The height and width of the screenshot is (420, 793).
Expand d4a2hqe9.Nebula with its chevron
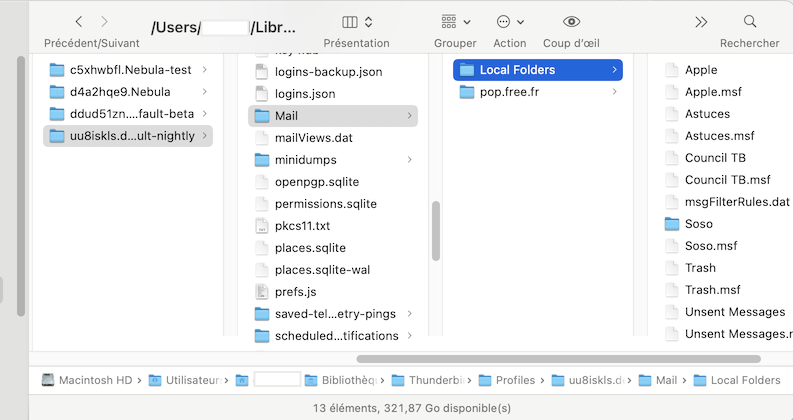click(205, 92)
